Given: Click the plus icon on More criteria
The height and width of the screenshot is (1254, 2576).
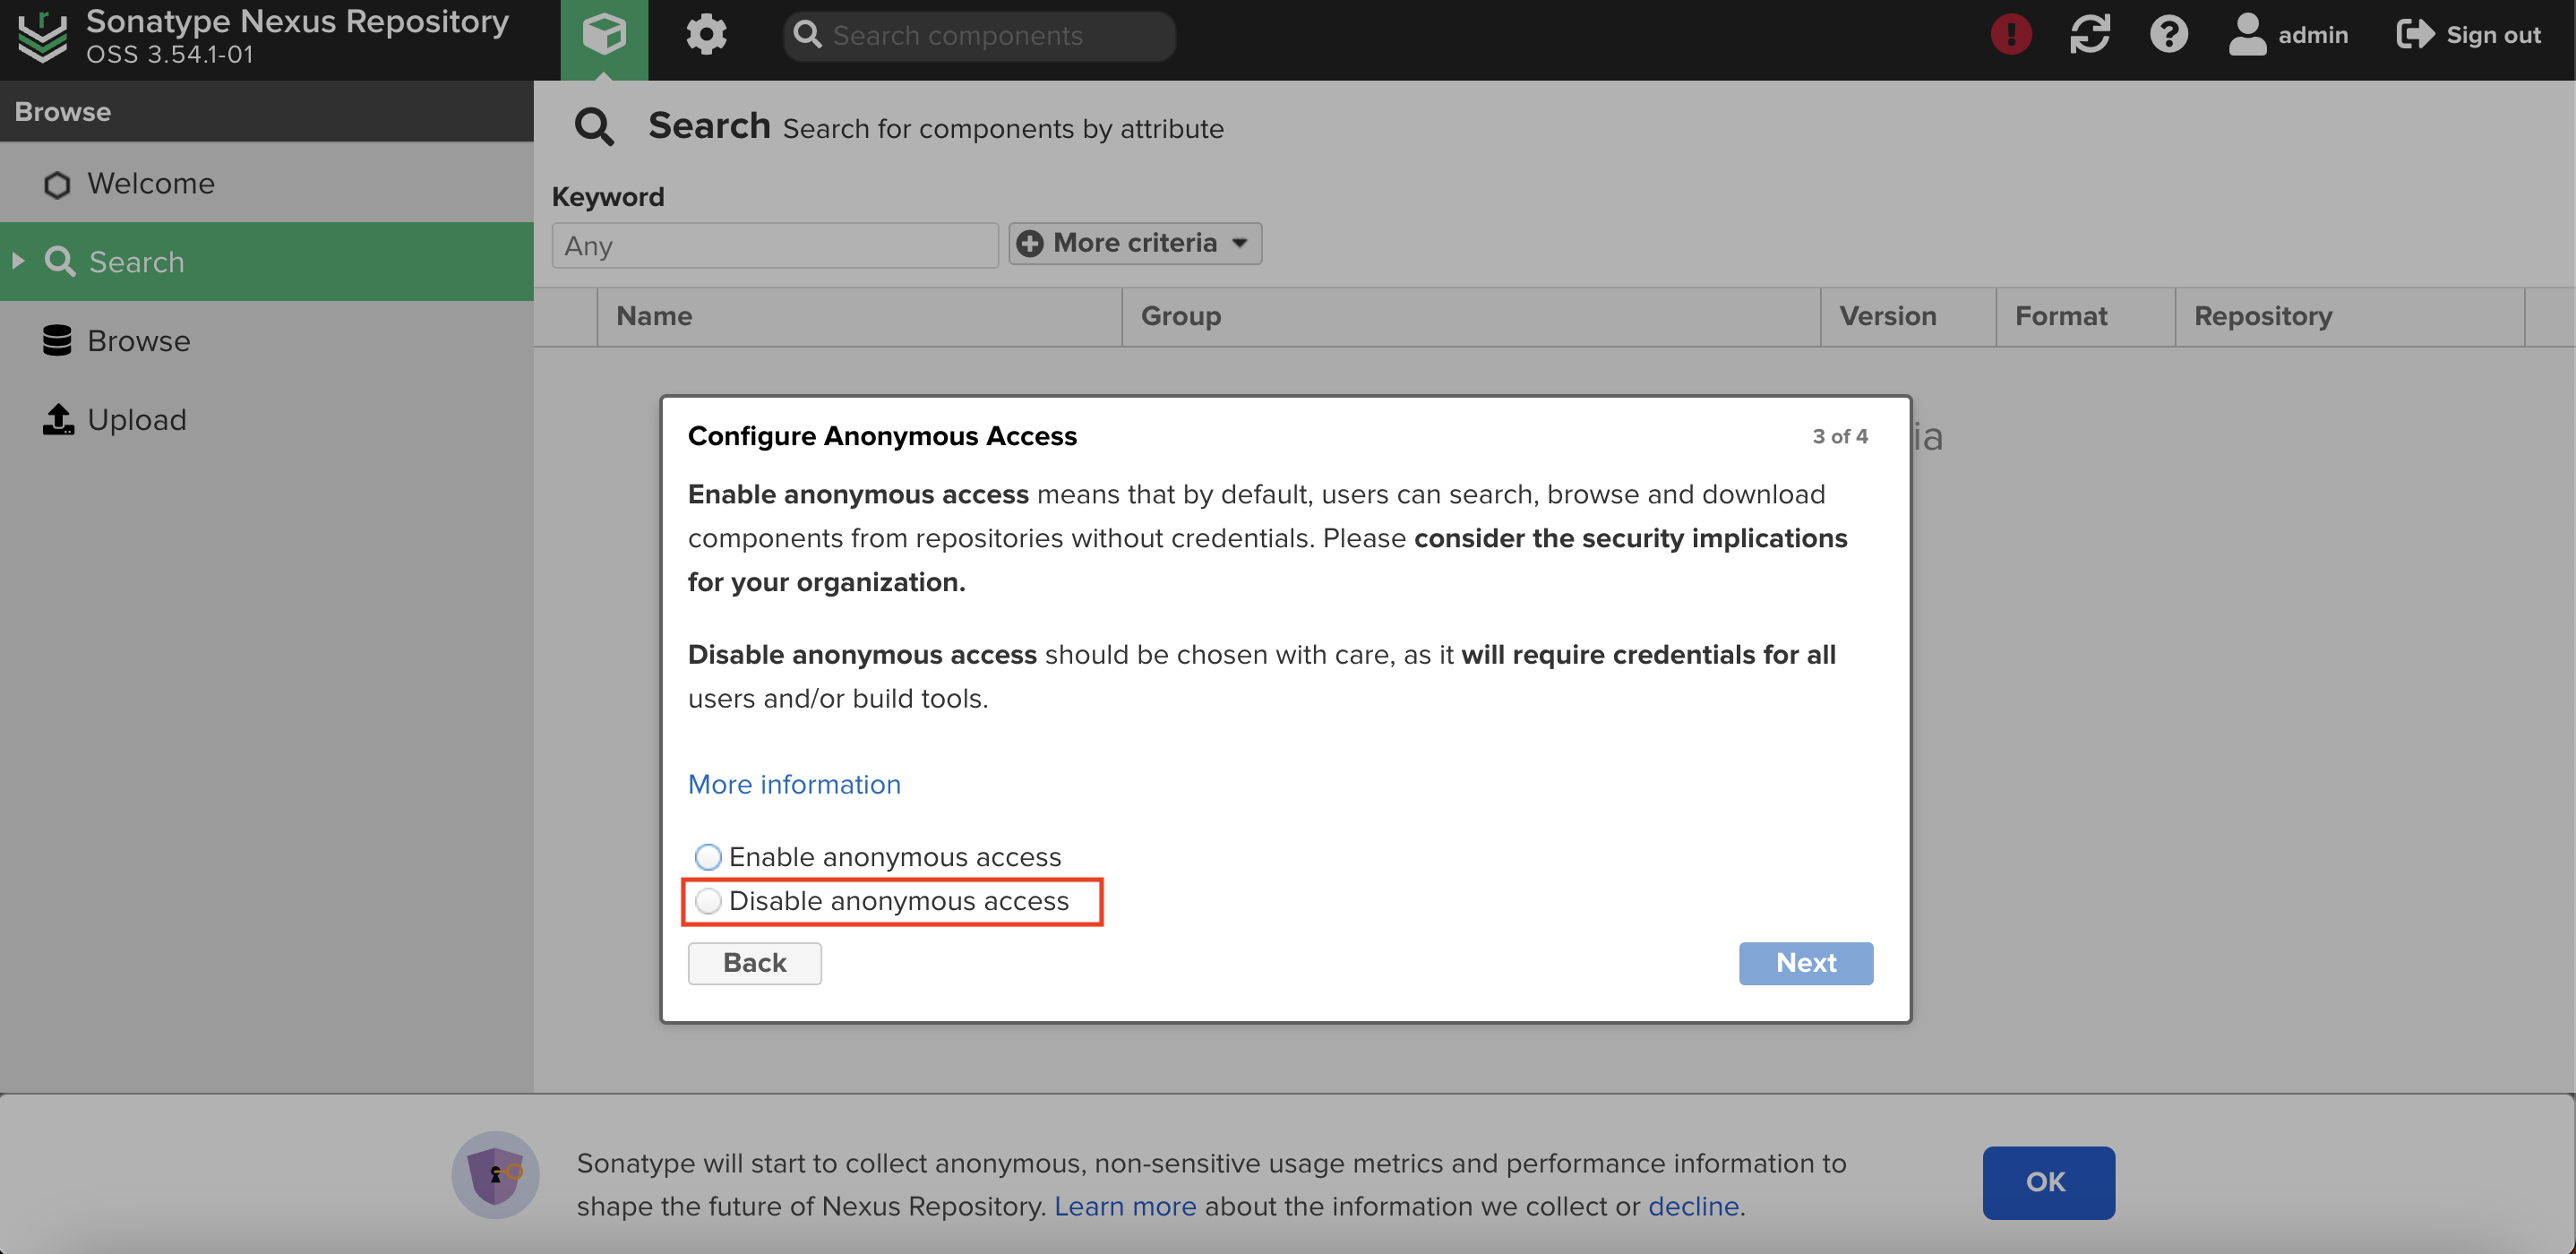Looking at the screenshot, I should (1030, 243).
